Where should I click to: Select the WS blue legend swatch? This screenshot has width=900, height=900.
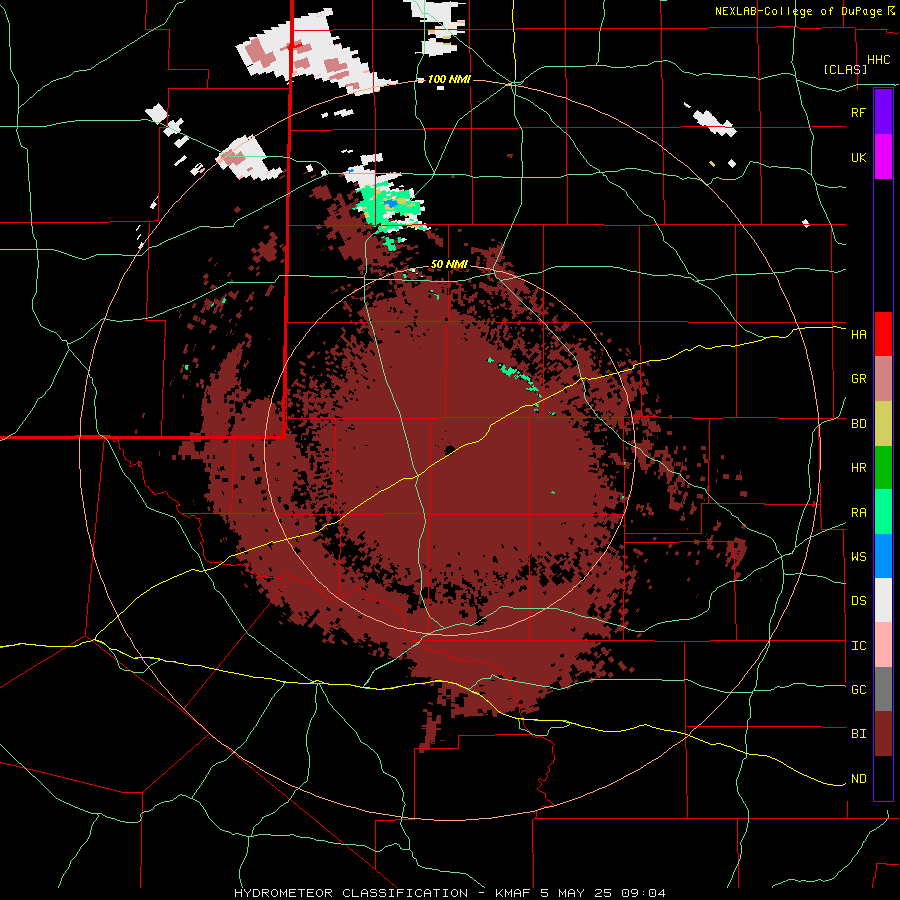pyautogui.click(x=883, y=556)
